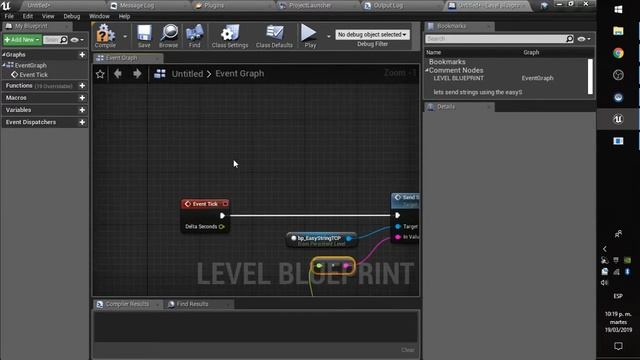Save the level blueprint
This screenshot has height=360, width=640.
(144, 36)
